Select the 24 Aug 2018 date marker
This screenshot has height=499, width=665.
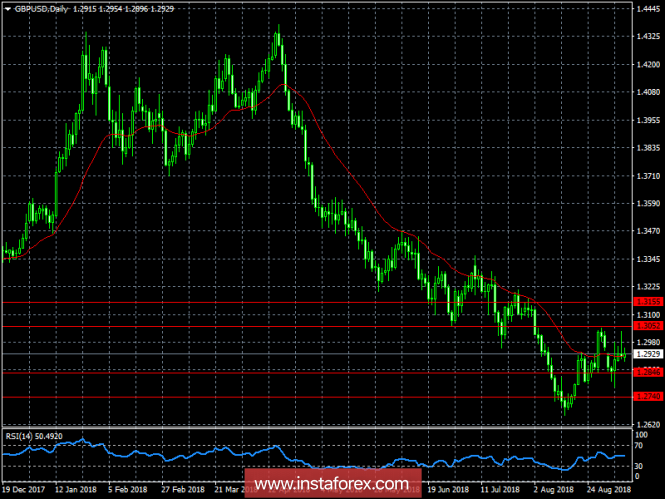[609, 489]
